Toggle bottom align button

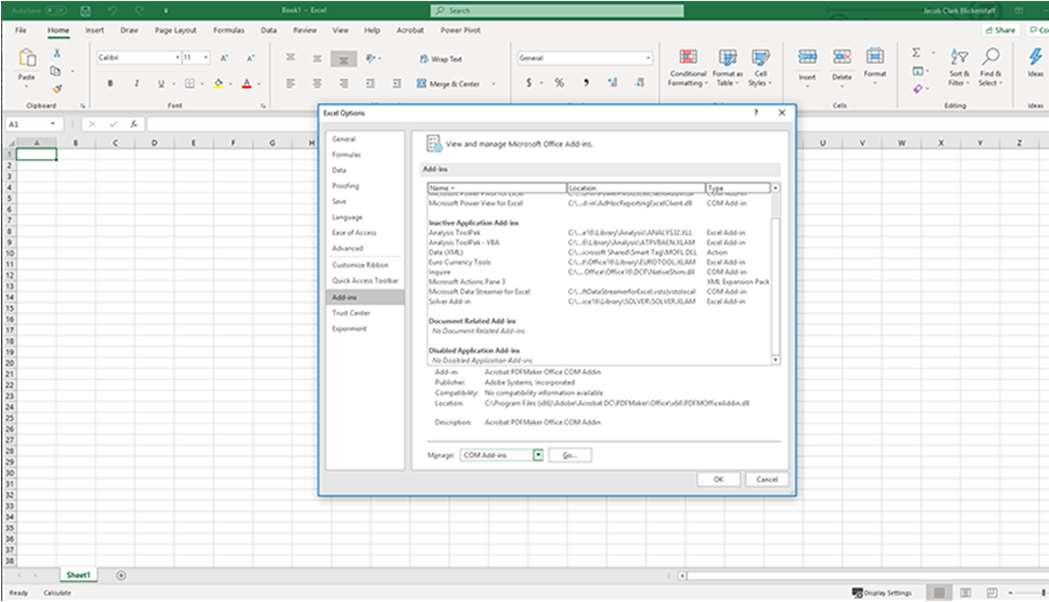point(344,60)
